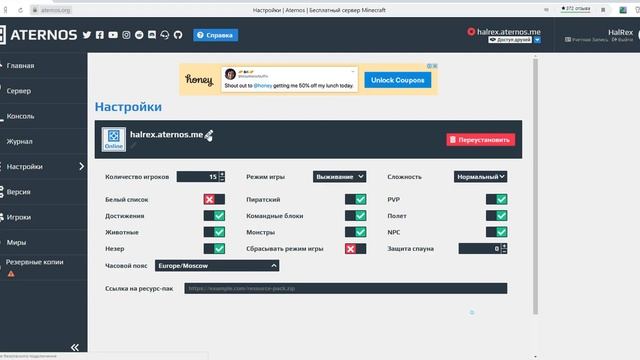The width and height of the screenshot is (640, 360).
Task: Click the red Переустановить button
Action: [x=480, y=140]
